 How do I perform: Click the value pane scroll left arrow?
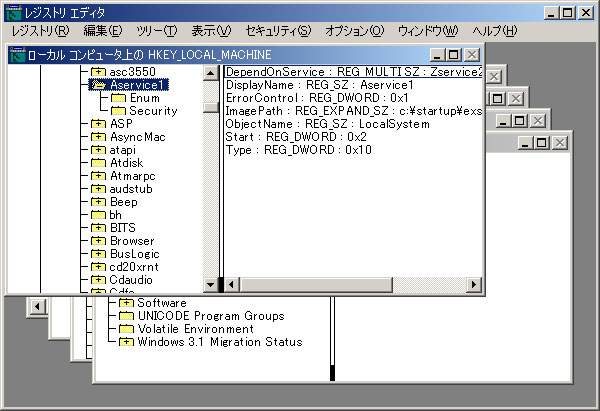pos(231,285)
